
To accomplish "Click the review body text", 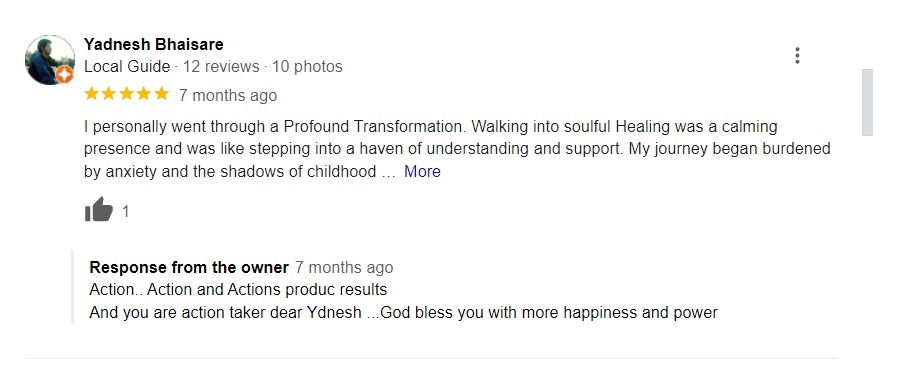I will [457, 149].
